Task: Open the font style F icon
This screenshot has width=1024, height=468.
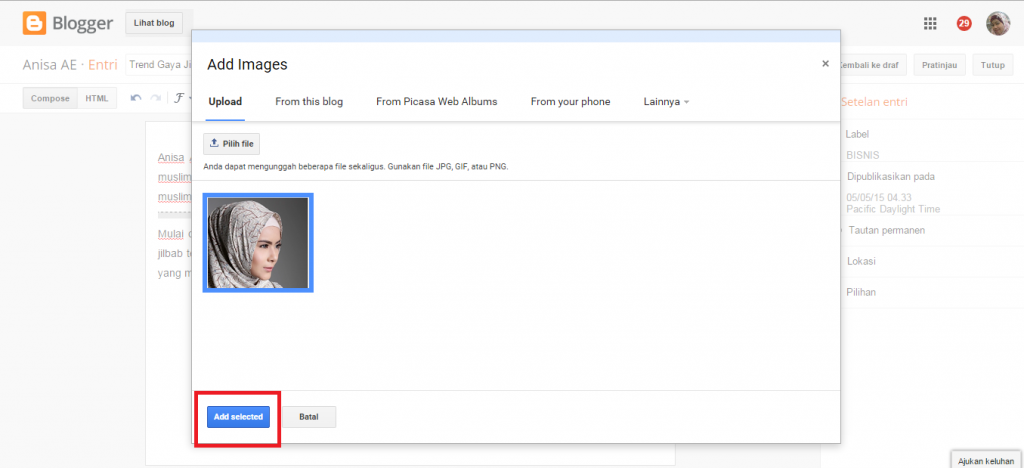Action: tap(179, 98)
